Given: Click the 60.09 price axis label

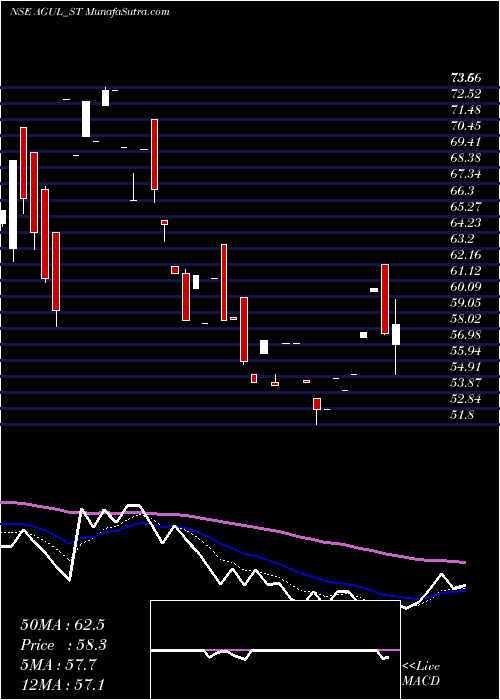Looking at the screenshot, I should 466,287.
